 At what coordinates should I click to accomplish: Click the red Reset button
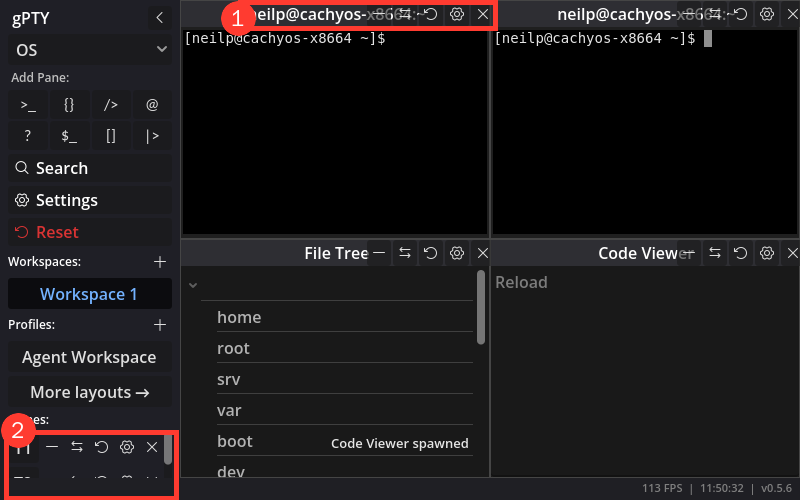[90, 232]
